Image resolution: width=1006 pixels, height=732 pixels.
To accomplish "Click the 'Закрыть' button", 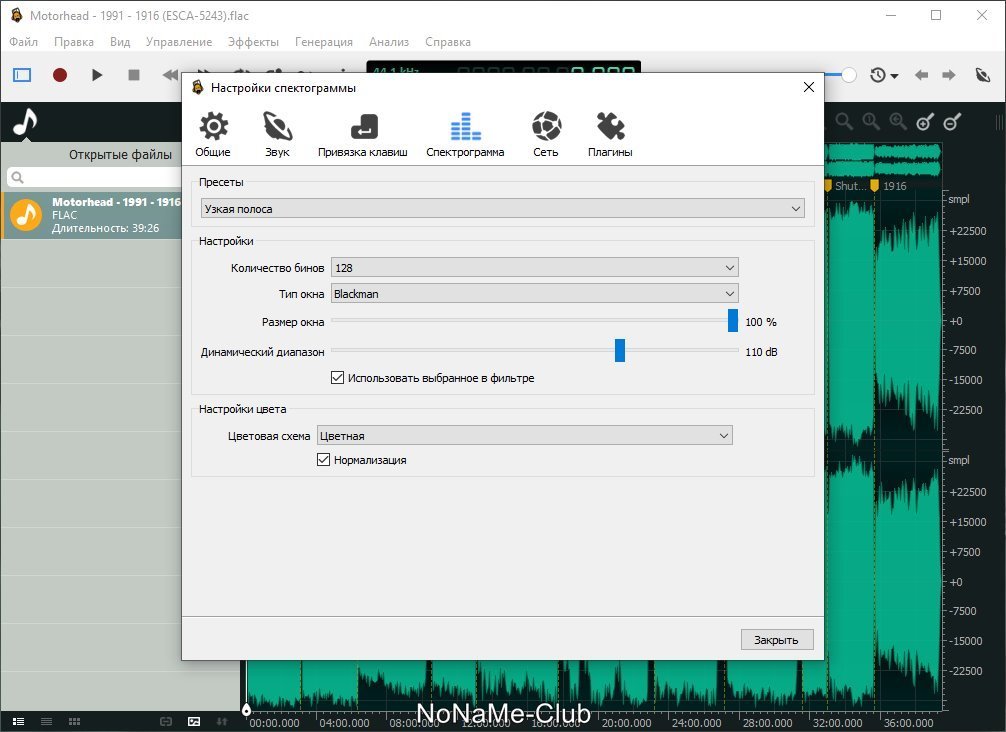I will pos(776,640).
